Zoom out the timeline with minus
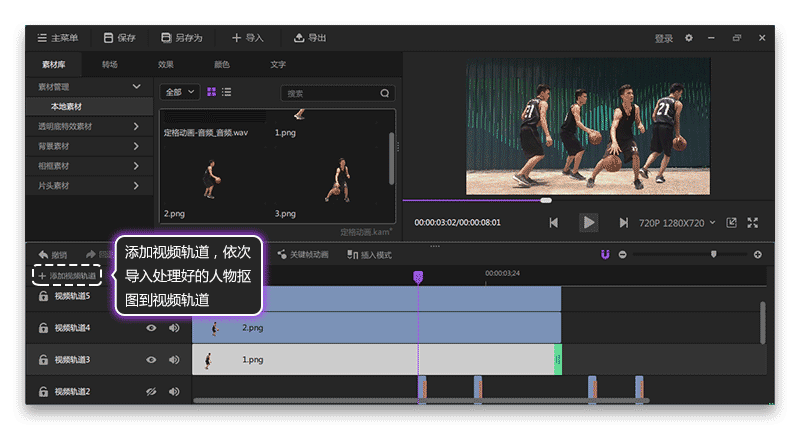 (x=622, y=255)
